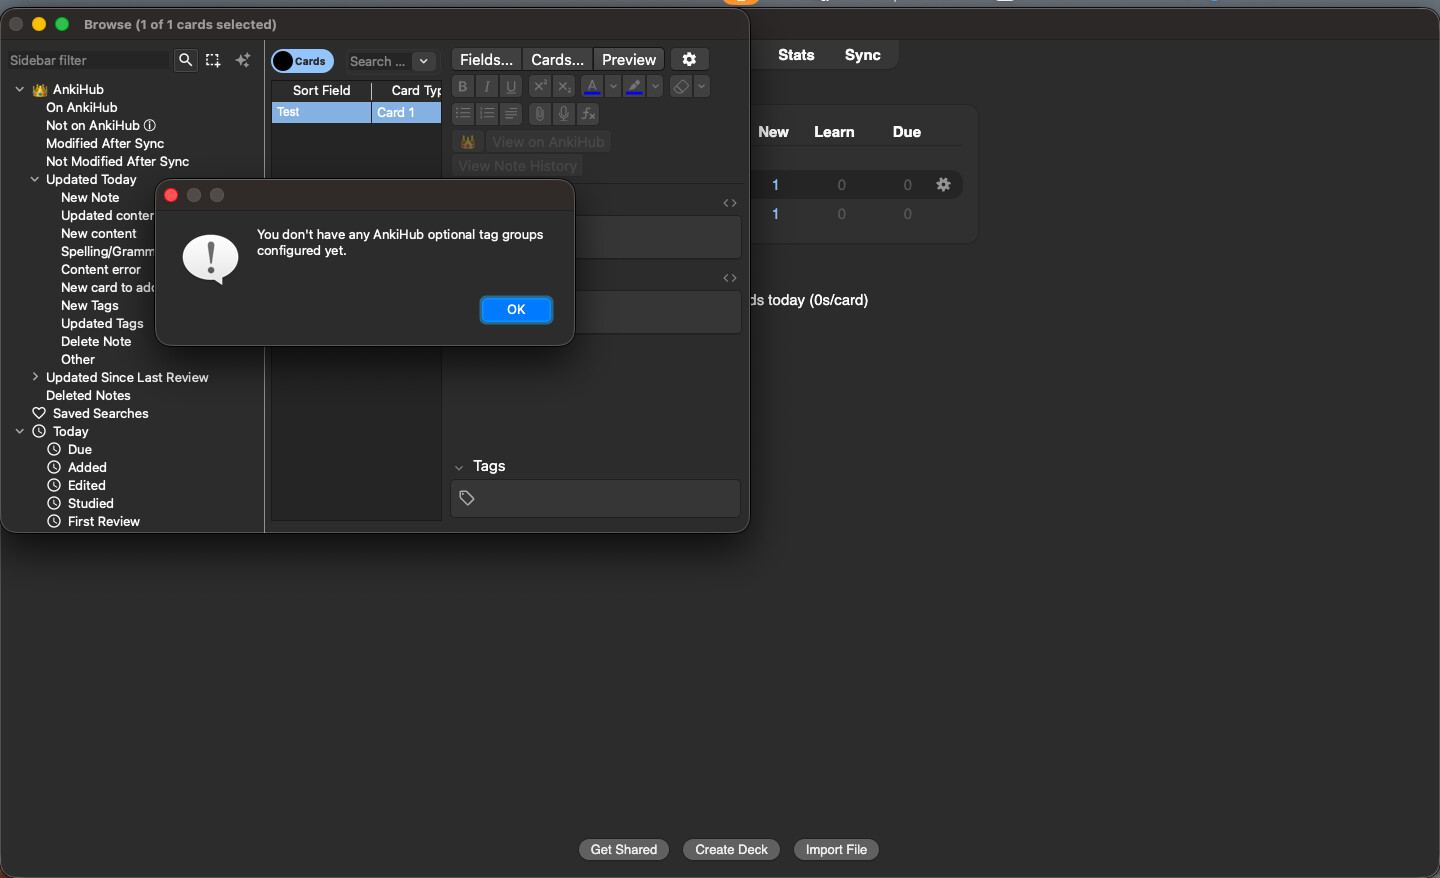1440x878 pixels.
Task: Open the Cards... template button
Action: tap(557, 60)
